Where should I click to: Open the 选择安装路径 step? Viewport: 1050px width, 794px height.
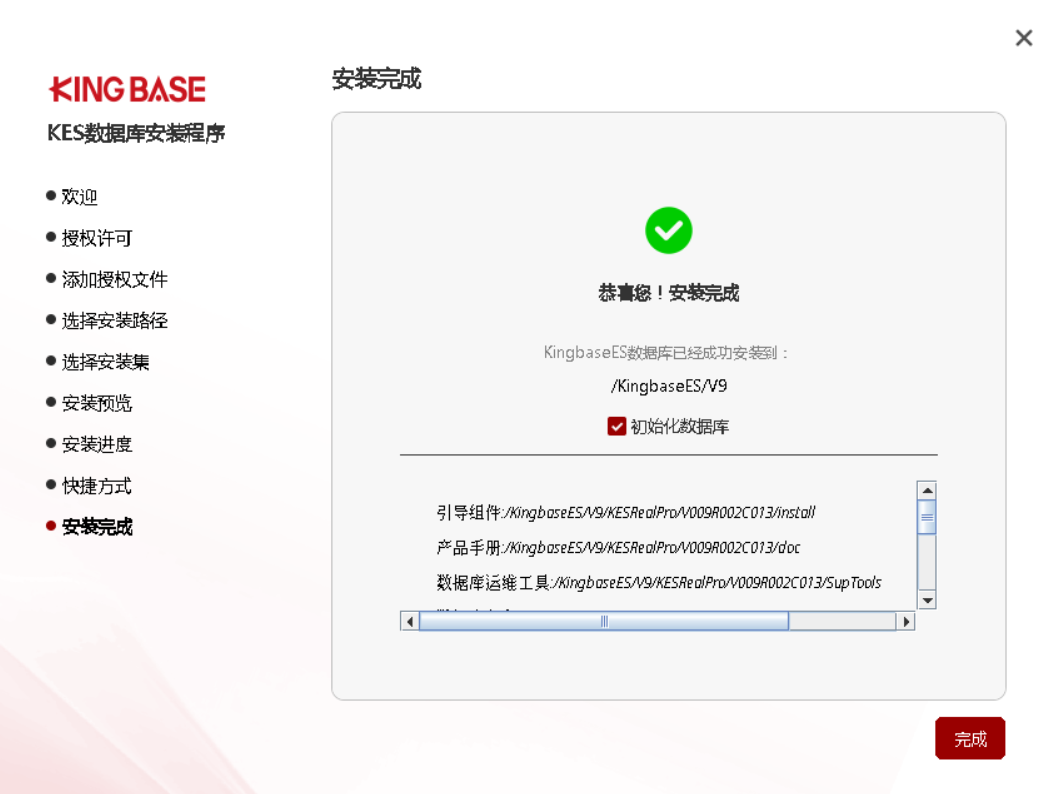pos(114,321)
